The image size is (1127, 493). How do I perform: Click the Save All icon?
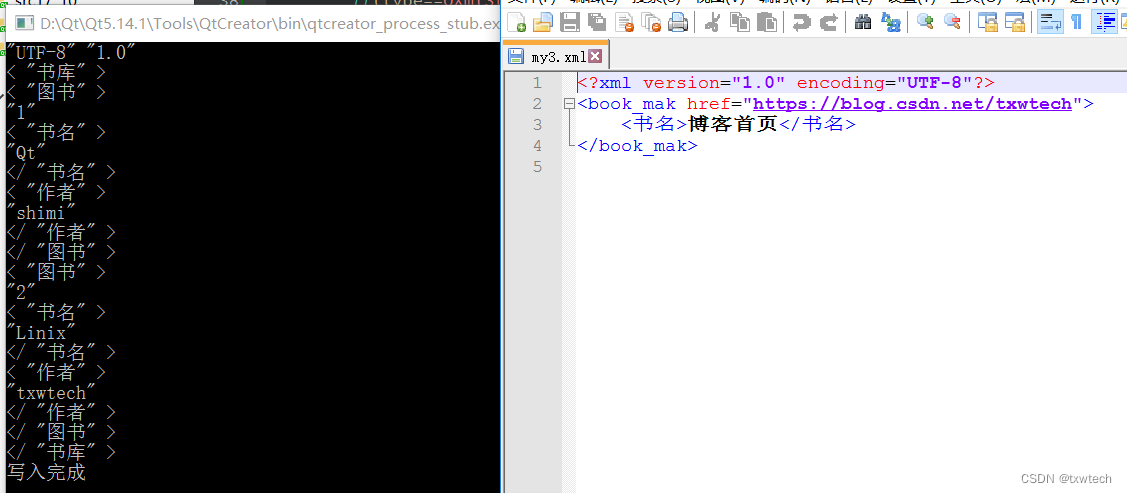tap(597, 22)
